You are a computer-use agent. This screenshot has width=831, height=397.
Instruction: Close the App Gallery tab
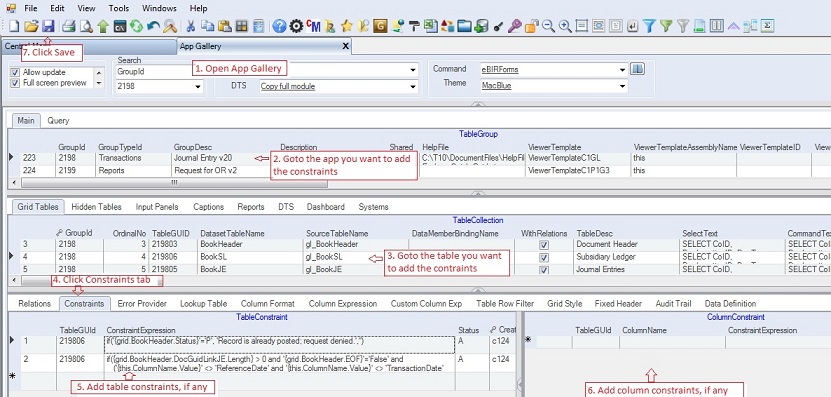click(x=346, y=46)
